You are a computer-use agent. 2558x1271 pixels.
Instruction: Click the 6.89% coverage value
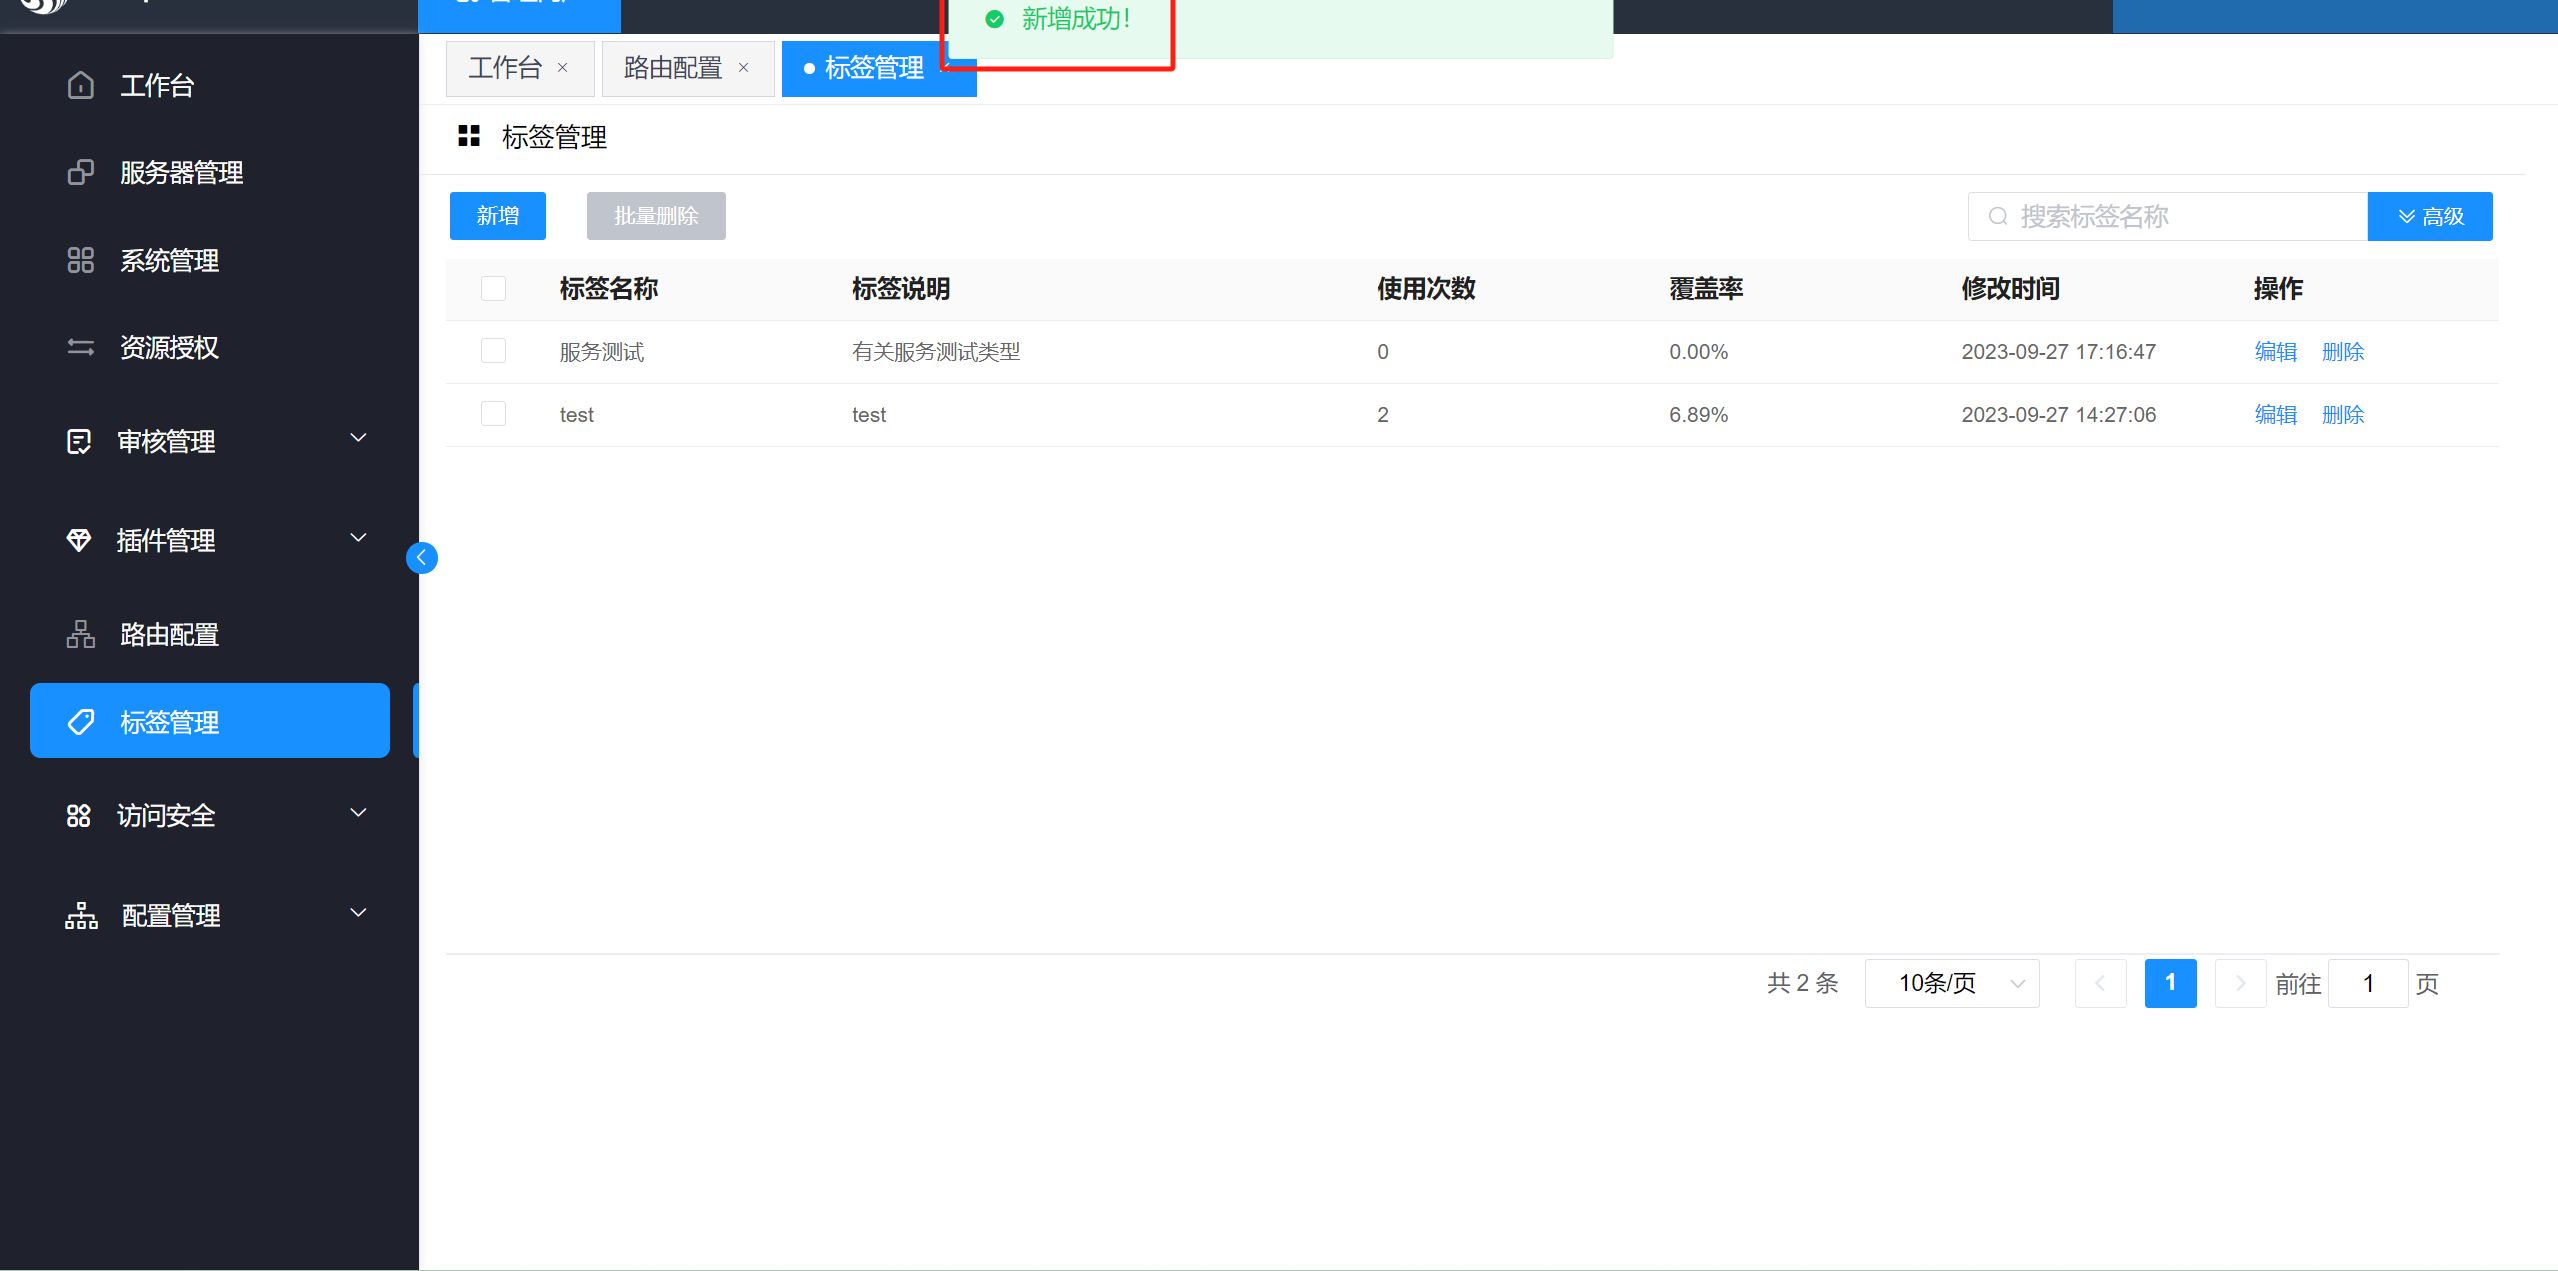tap(1699, 415)
